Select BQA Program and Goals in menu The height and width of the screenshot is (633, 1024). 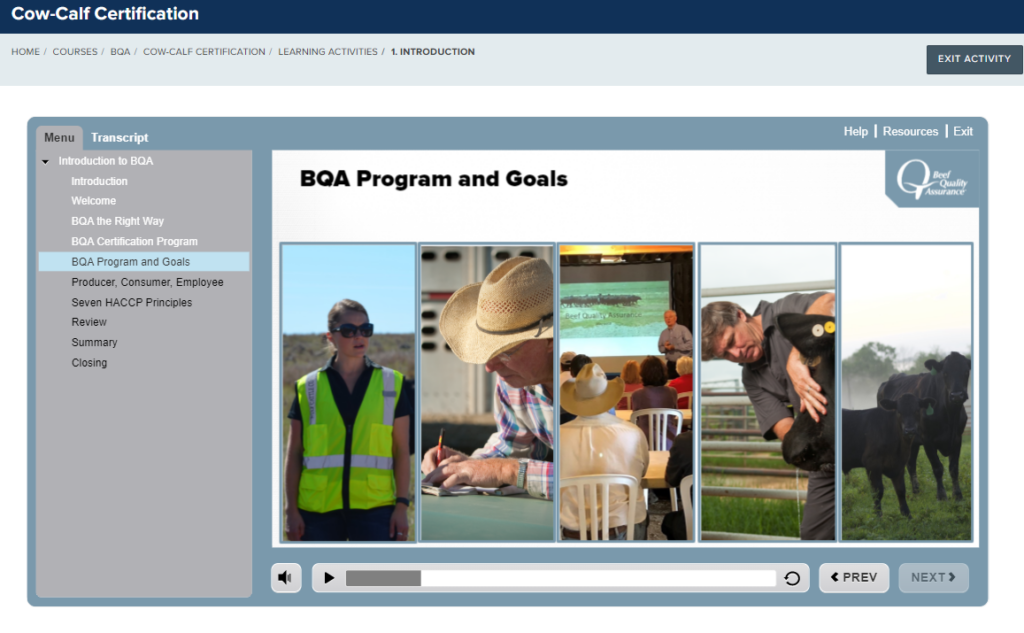144,261
